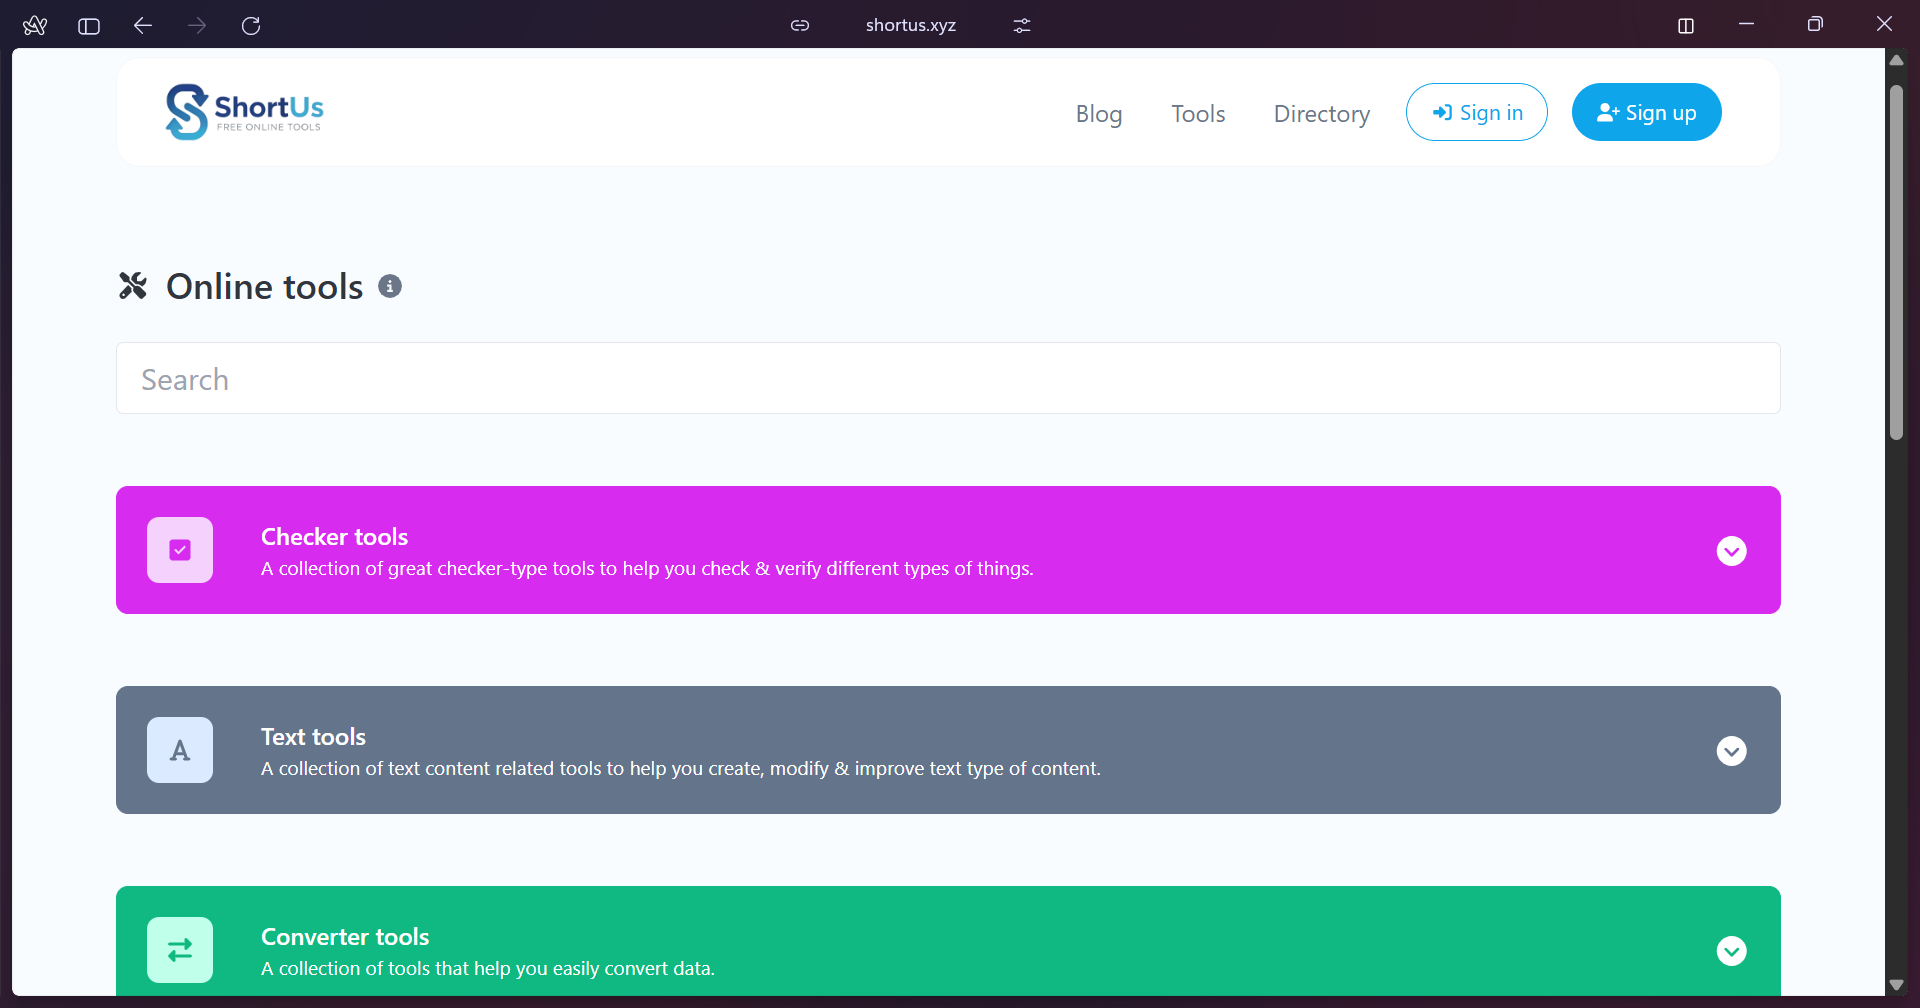The height and width of the screenshot is (1008, 1920).
Task: Open the site settings tune icon
Action: (1020, 25)
